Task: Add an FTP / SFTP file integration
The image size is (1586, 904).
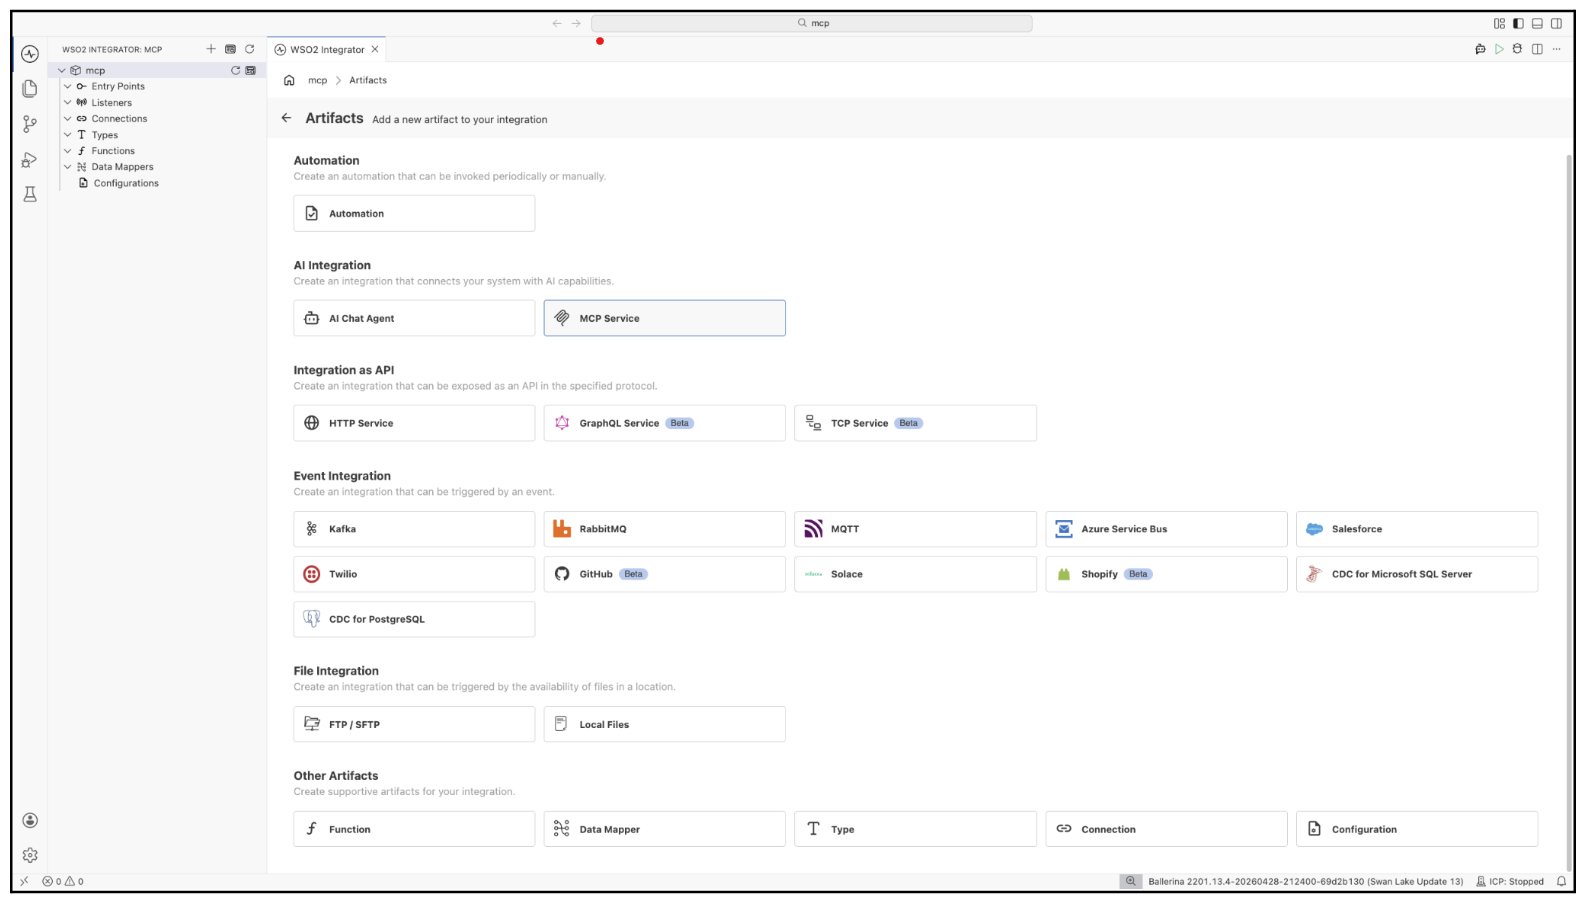Action: coord(414,724)
